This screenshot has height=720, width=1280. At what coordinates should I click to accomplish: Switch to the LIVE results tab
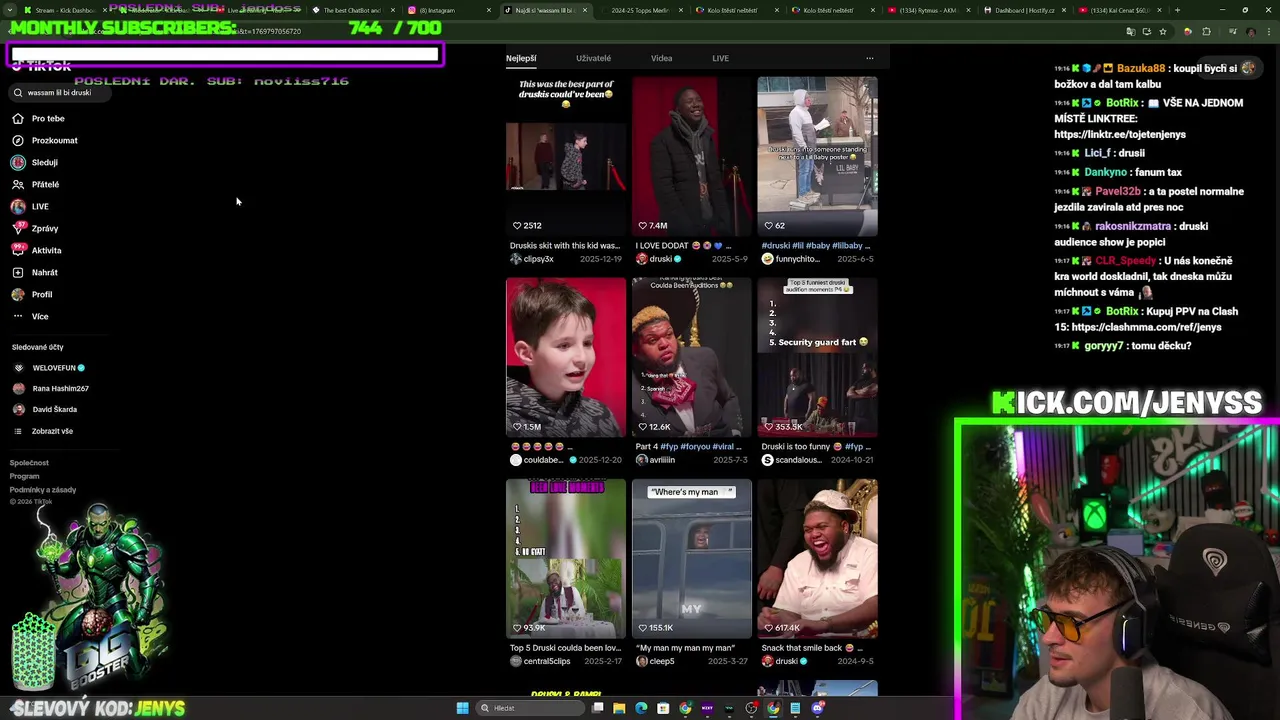click(720, 58)
